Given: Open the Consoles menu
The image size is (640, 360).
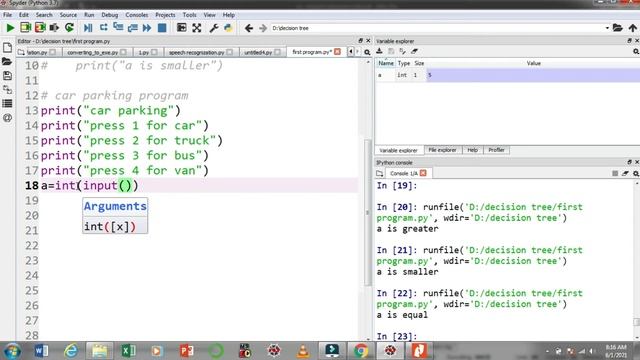Looking at the screenshot, I should coord(137,15).
